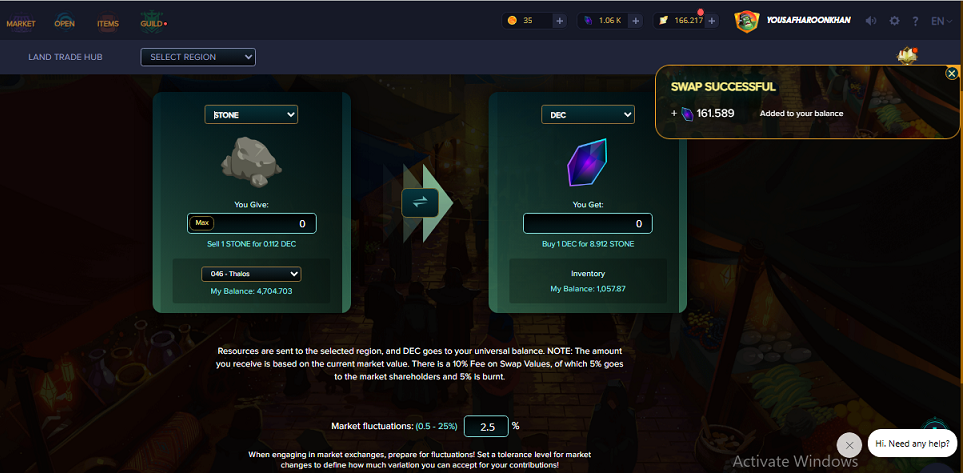Image resolution: width=963 pixels, height=473 pixels.
Task: Click the swap direction arrows icon
Action: tap(419, 203)
